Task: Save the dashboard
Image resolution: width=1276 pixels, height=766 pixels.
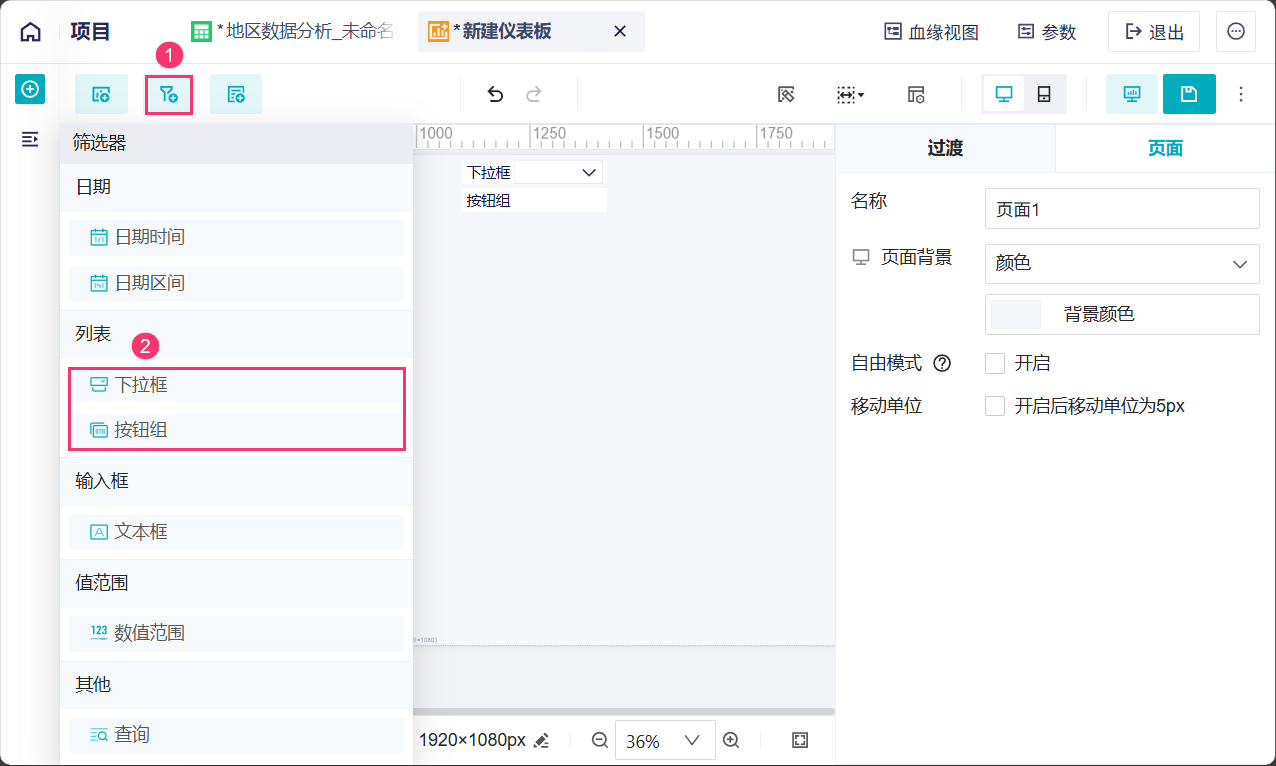Action: click(1189, 94)
